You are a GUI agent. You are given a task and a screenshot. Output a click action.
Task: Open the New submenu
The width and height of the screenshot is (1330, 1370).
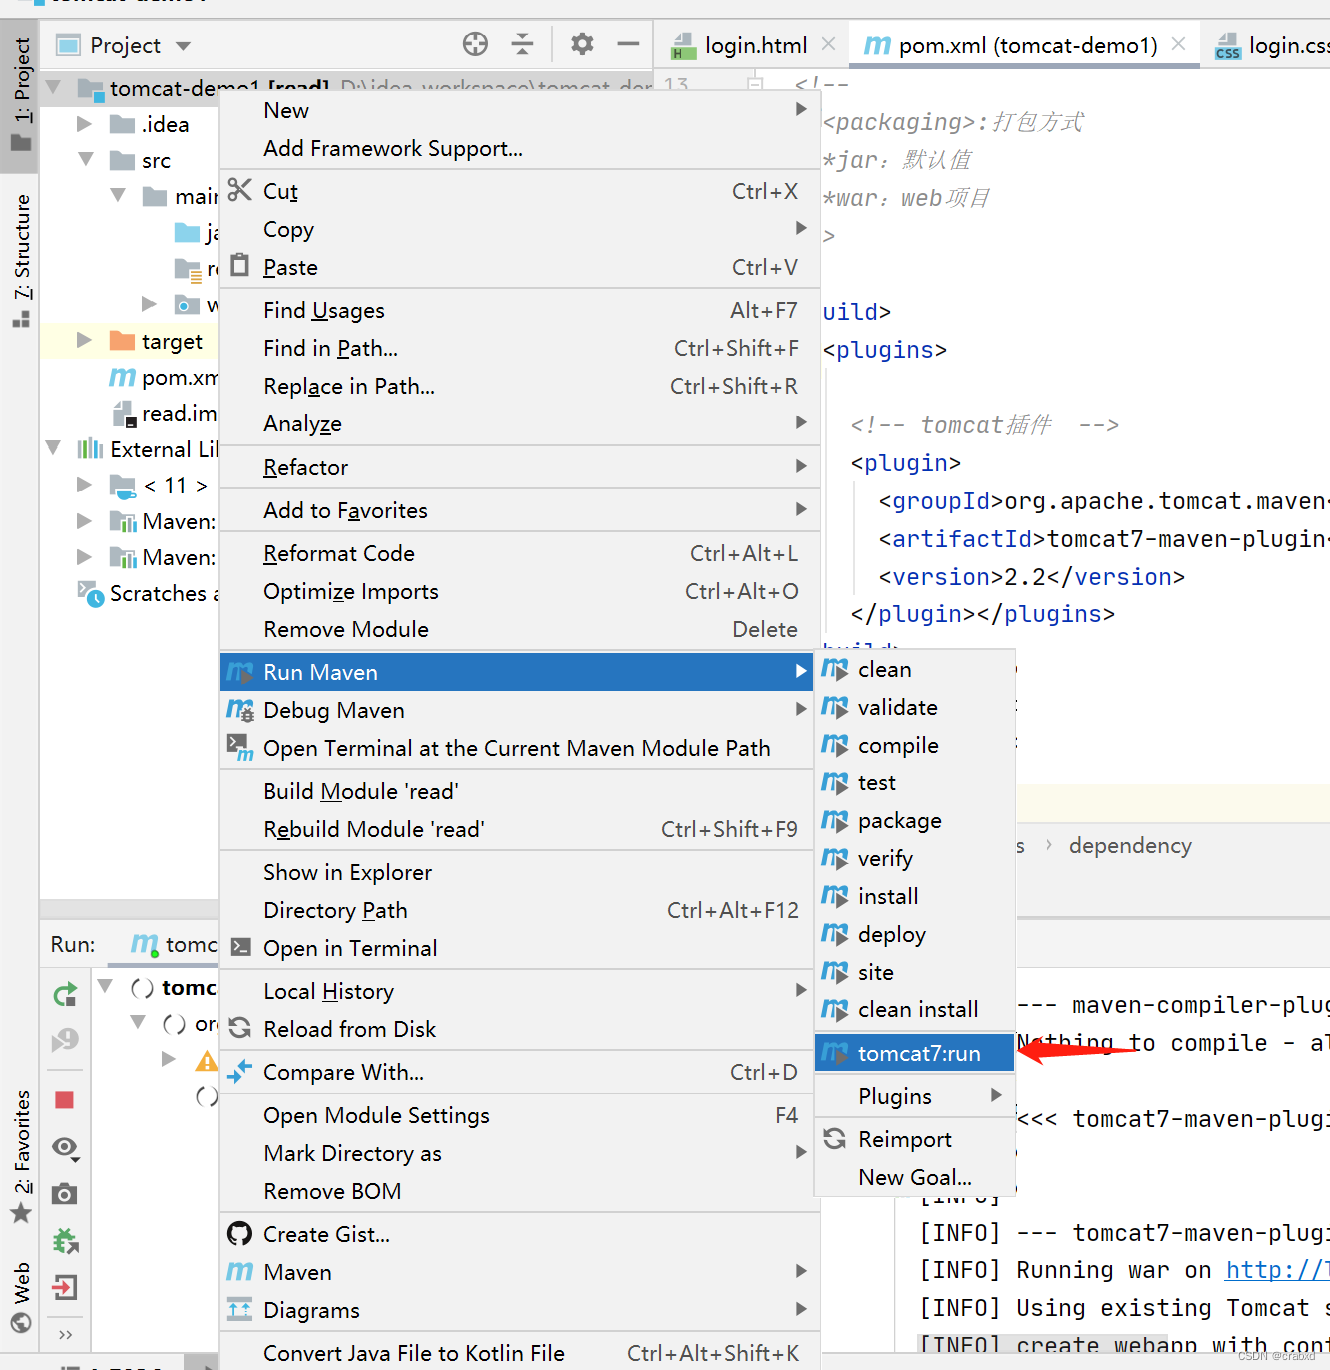[518, 110]
